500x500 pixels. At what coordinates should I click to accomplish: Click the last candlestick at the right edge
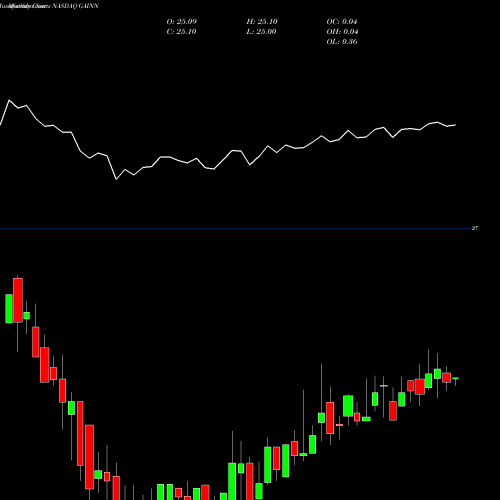pyautogui.click(x=455, y=379)
